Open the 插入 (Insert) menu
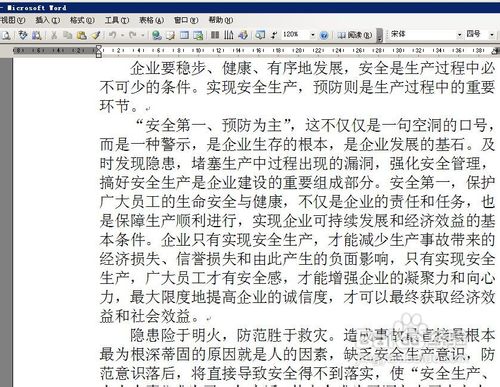 (x=48, y=20)
